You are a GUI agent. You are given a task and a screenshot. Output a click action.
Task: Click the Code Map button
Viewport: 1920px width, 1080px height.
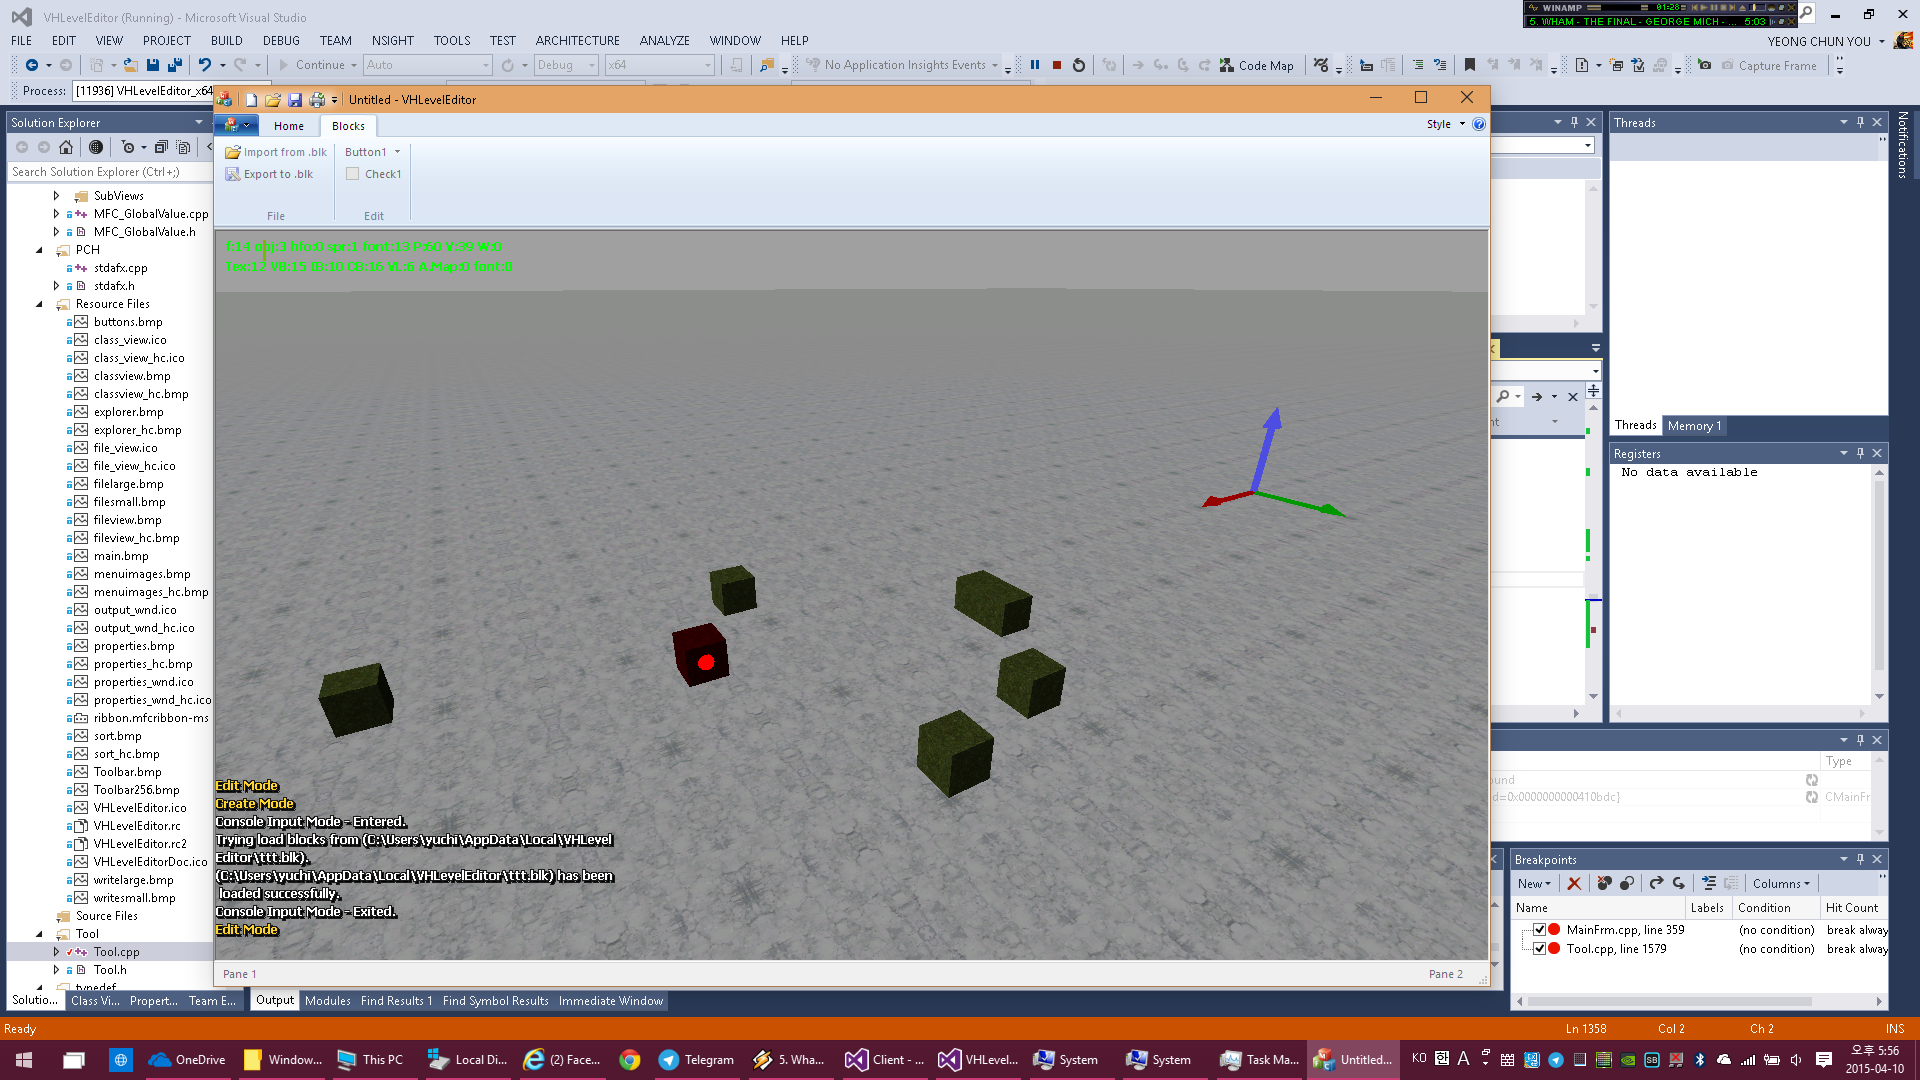coord(1256,65)
